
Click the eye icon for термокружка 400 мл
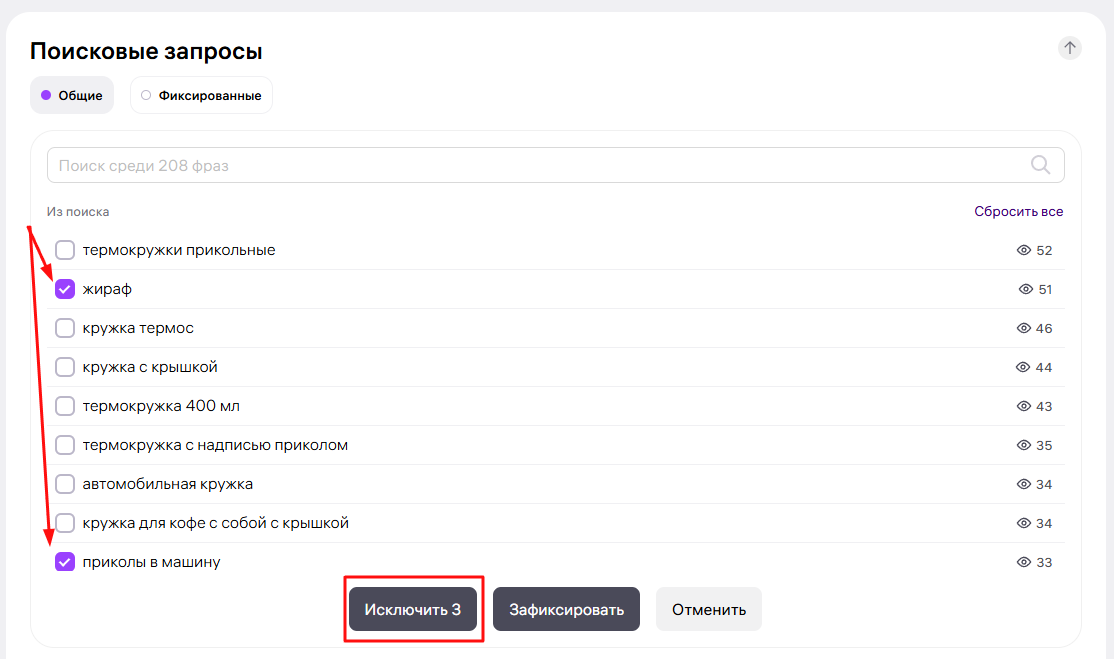pyautogui.click(x=1023, y=406)
